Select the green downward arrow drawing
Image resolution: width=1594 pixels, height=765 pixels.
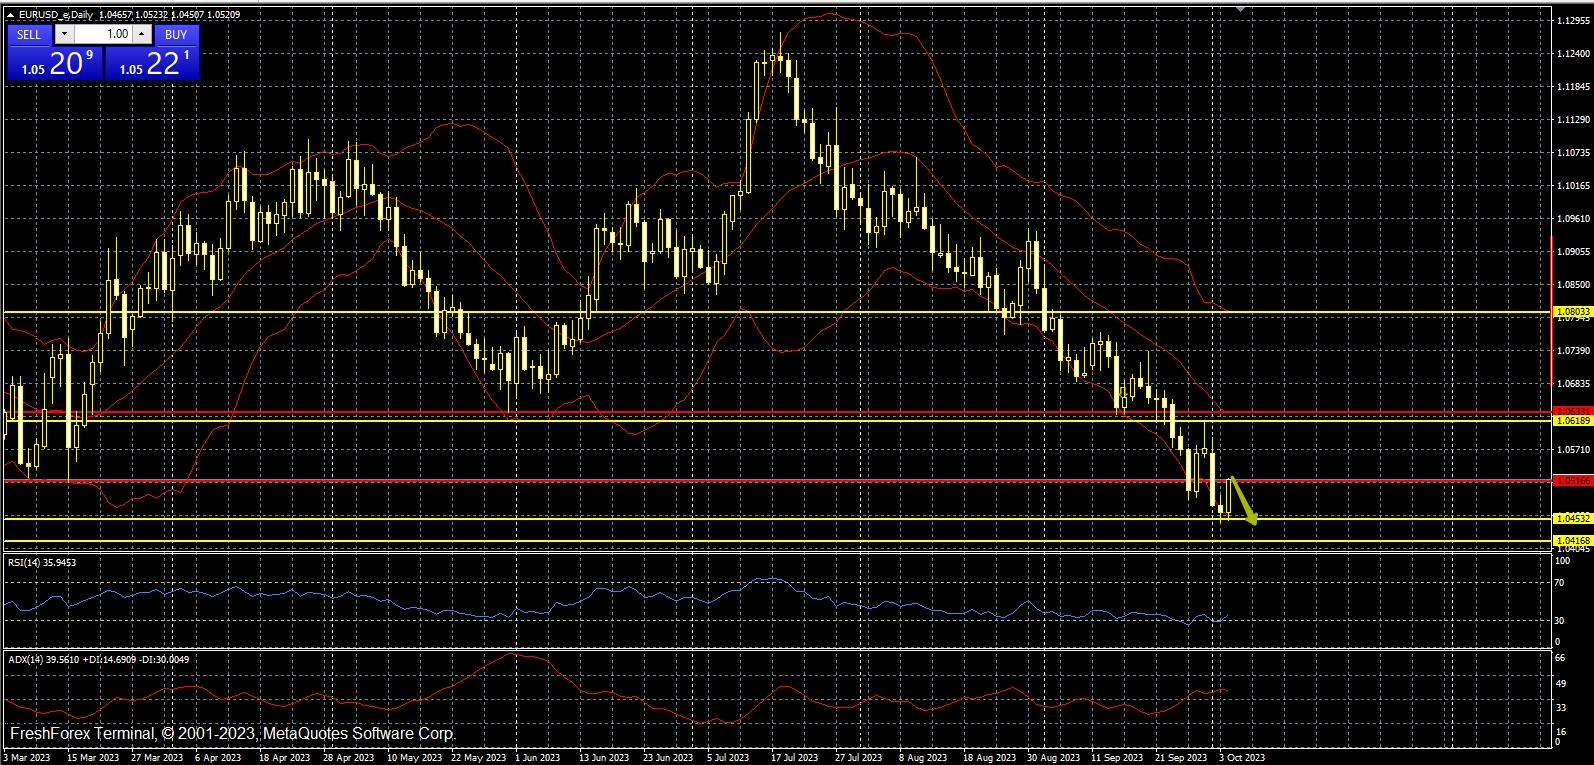(x=1243, y=500)
